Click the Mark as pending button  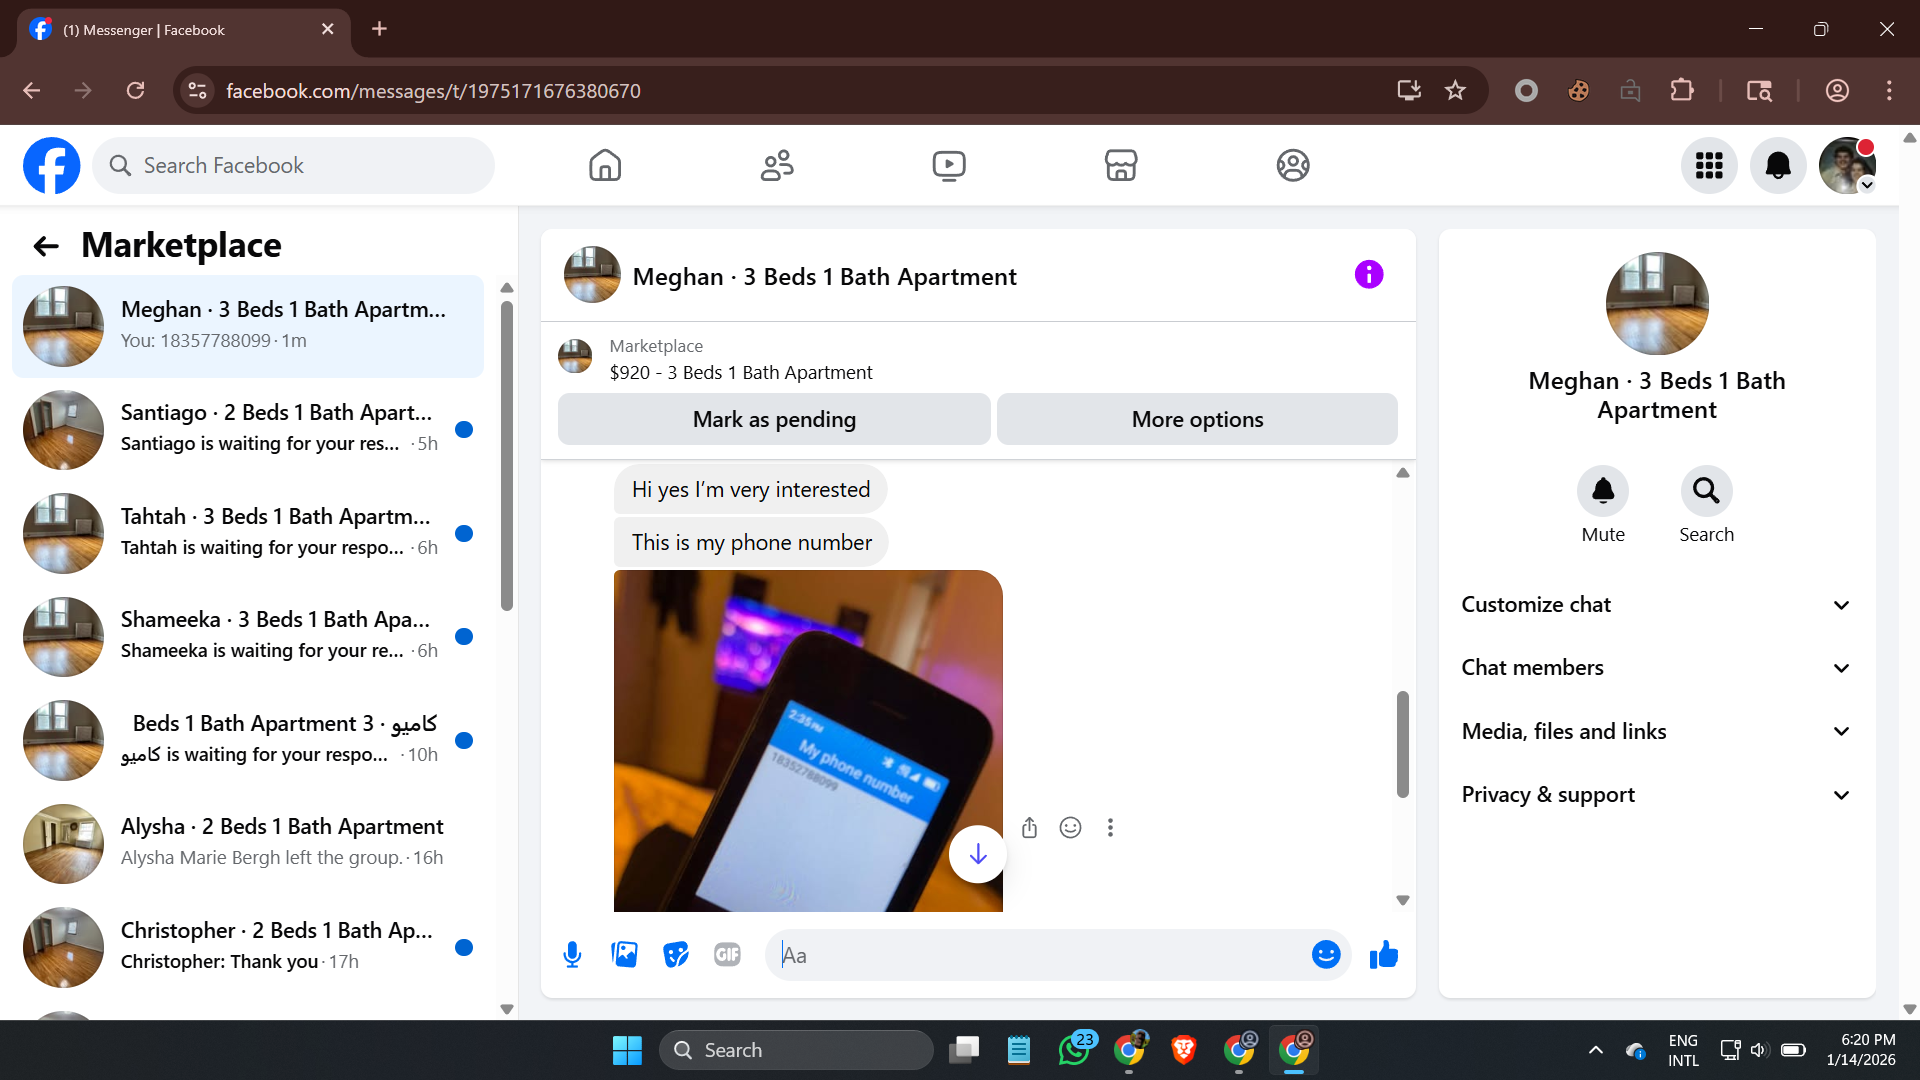tap(774, 419)
